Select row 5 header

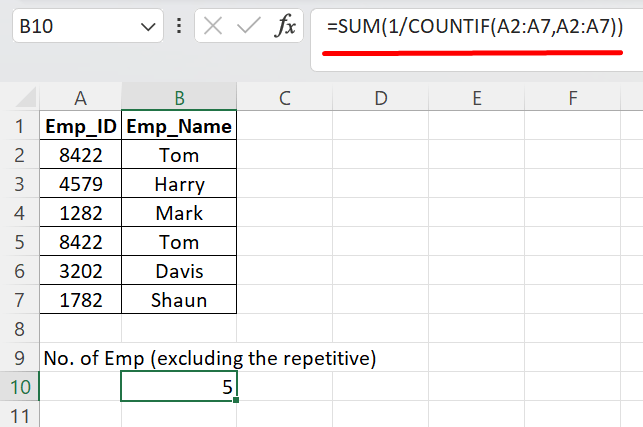coord(19,242)
